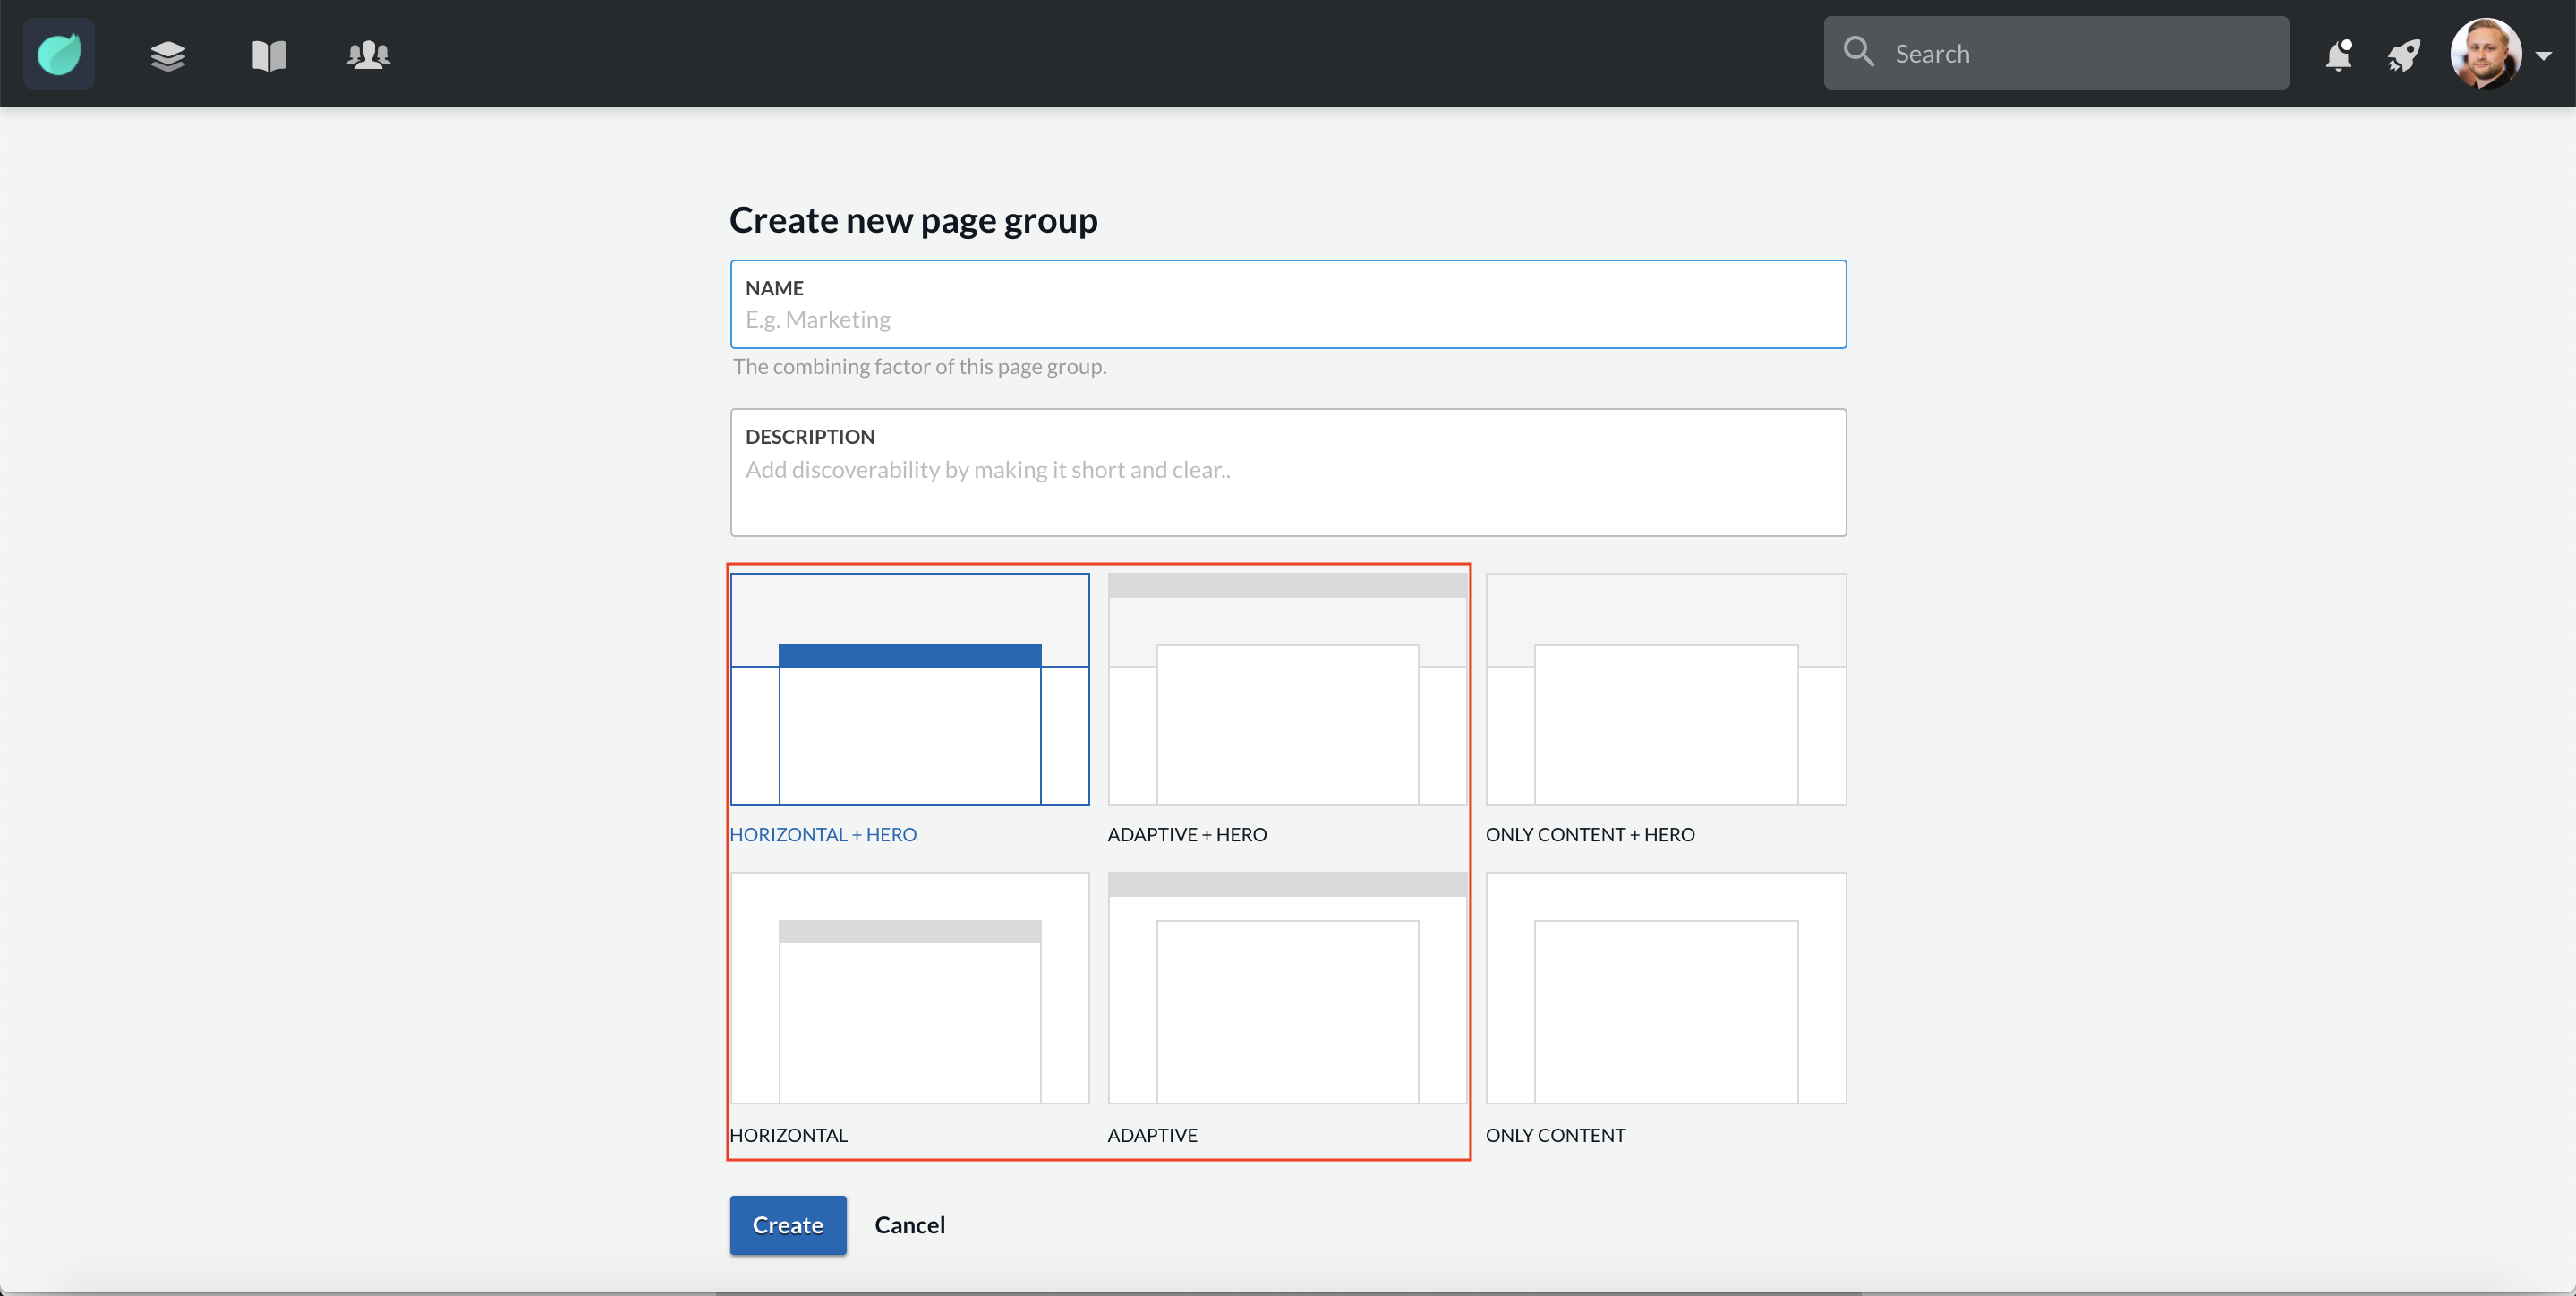Click the rocket getting-started icon
2576x1296 pixels.
pos(2405,55)
